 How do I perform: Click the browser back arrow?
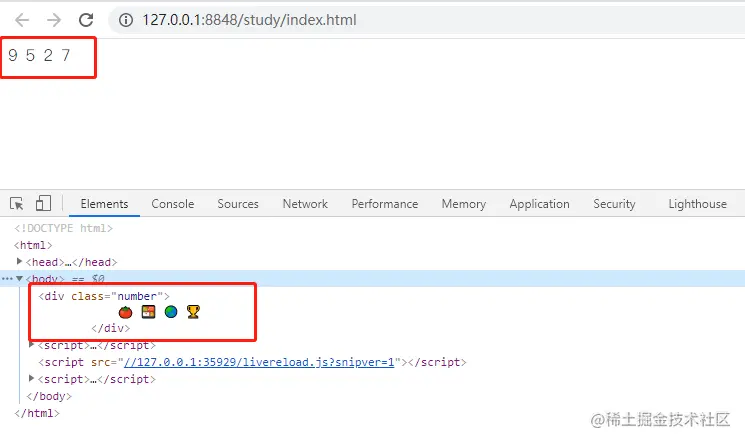tap(22, 20)
